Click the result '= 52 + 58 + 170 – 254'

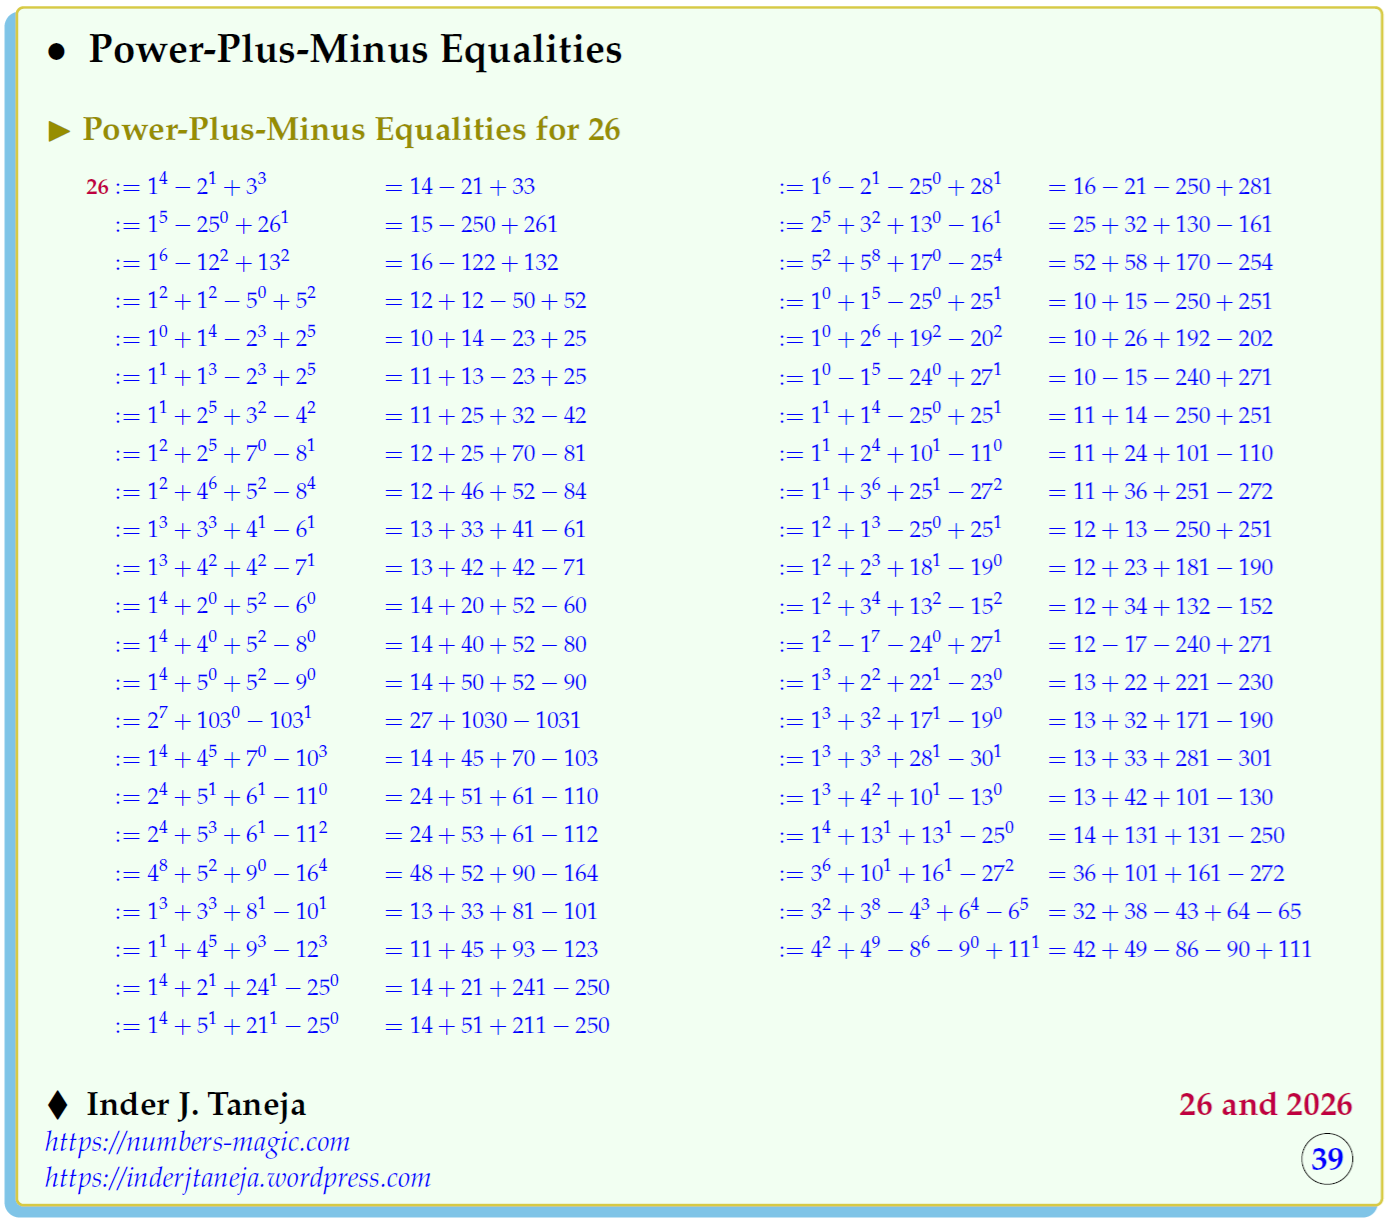[1160, 263]
